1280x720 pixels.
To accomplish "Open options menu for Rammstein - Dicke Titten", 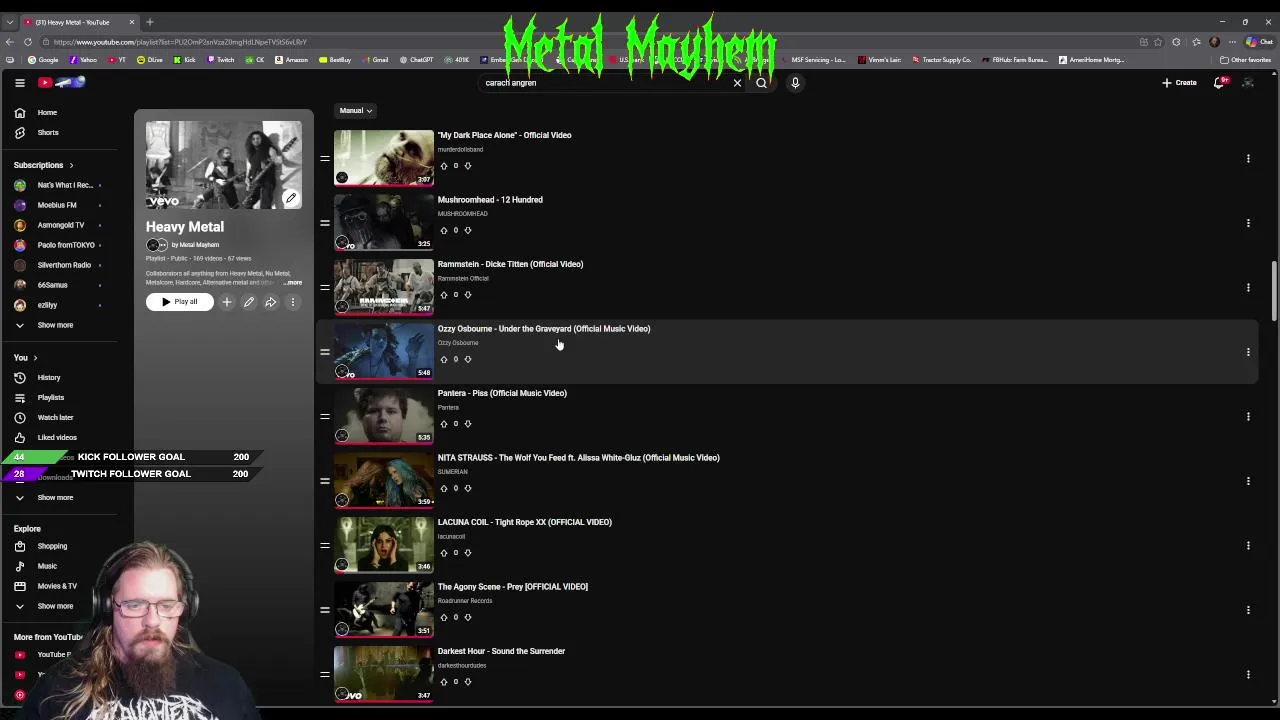I will click(x=1248, y=287).
